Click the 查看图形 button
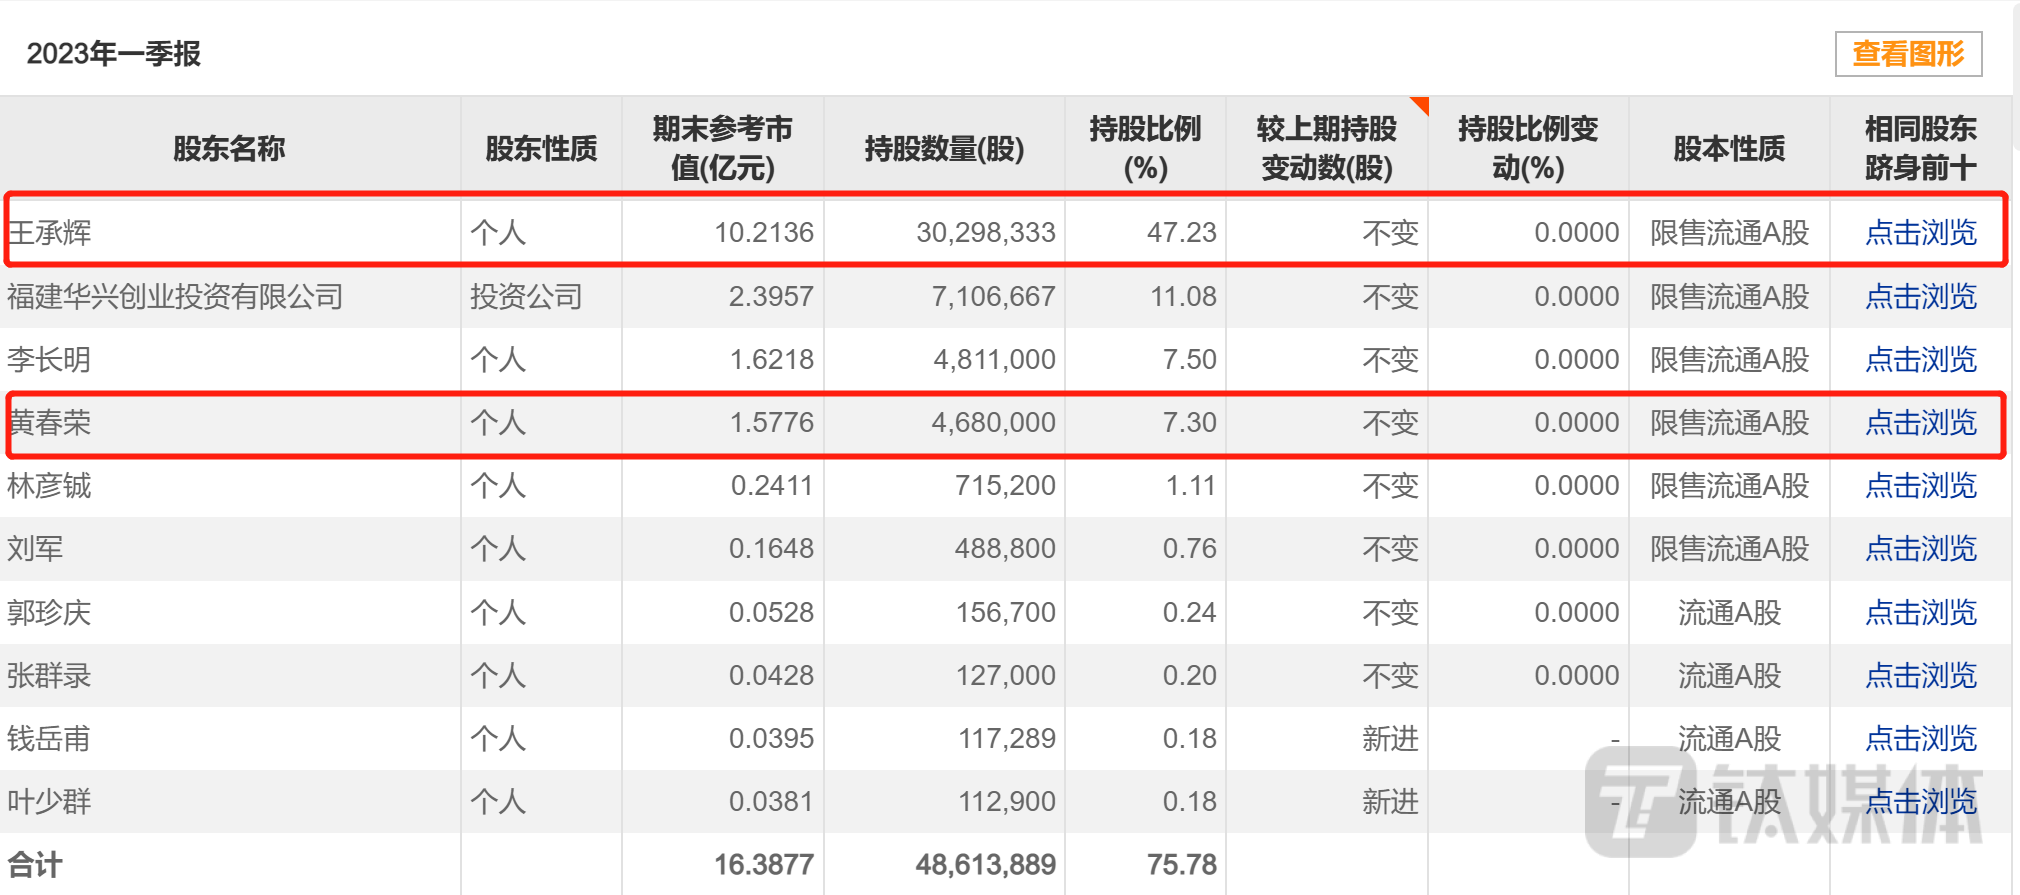2020x895 pixels. tap(1908, 54)
